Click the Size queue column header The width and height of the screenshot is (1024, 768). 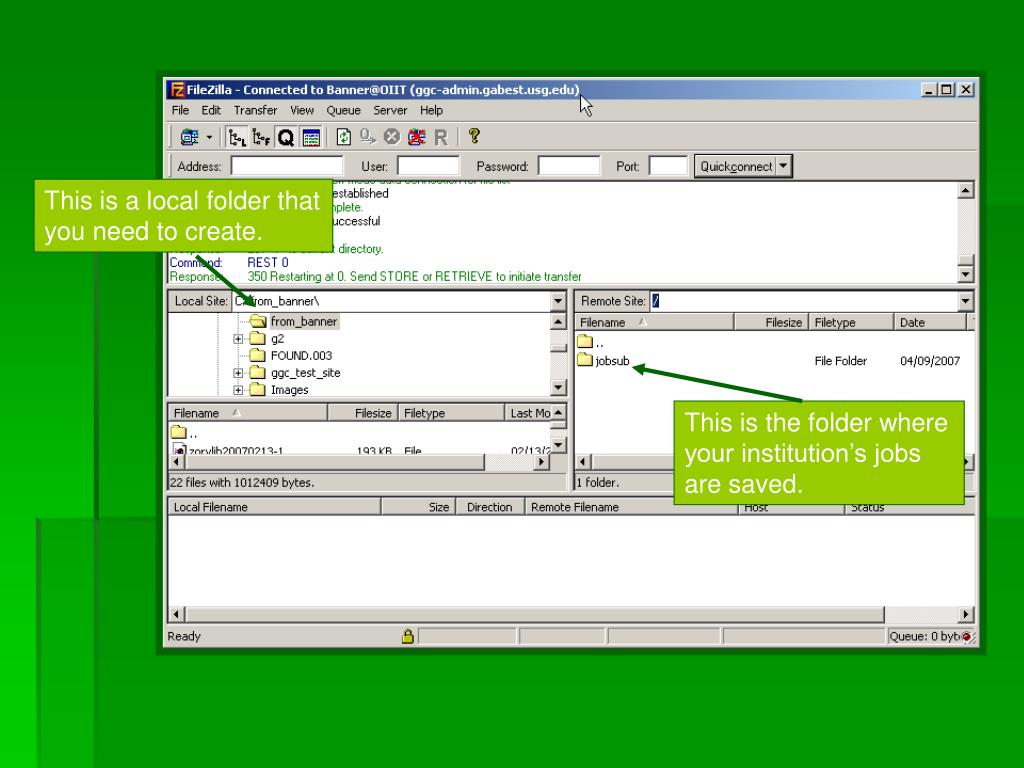(x=419, y=507)
